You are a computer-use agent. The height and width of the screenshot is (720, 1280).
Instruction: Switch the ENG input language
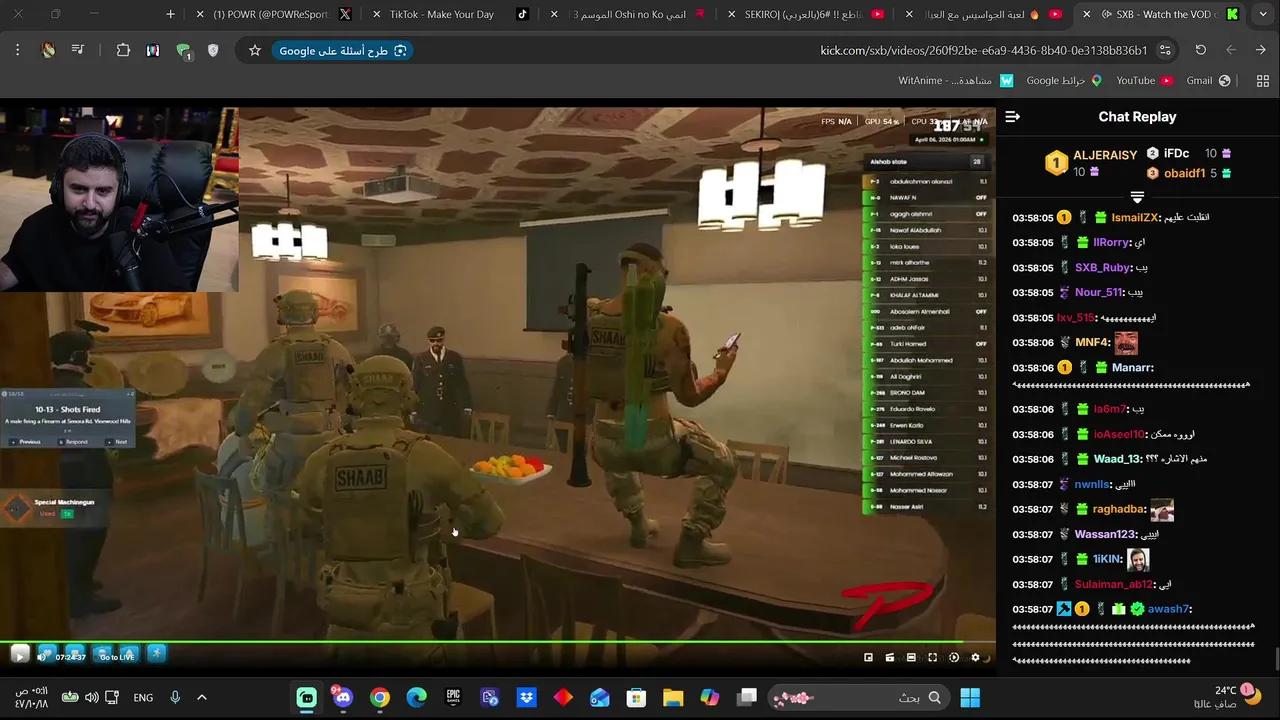pyautogui.click(x=143, y=697)
